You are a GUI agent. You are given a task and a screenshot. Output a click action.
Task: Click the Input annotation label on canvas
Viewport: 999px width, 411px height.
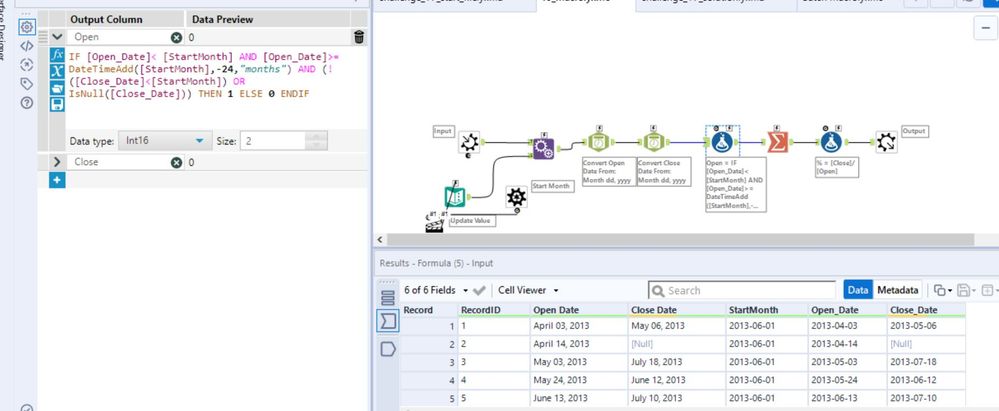(443, 131)
